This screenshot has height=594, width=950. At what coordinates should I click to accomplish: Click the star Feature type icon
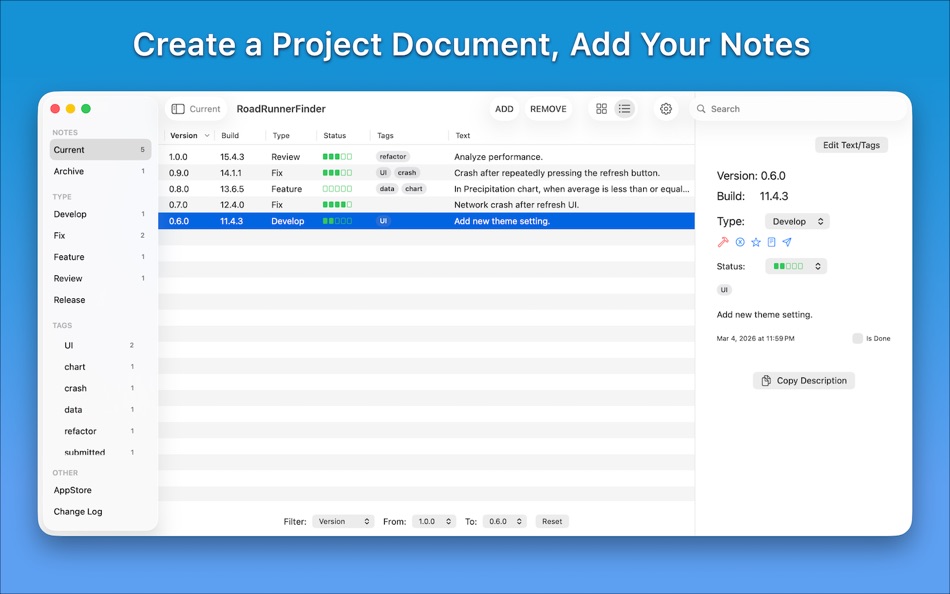(755, 242)
